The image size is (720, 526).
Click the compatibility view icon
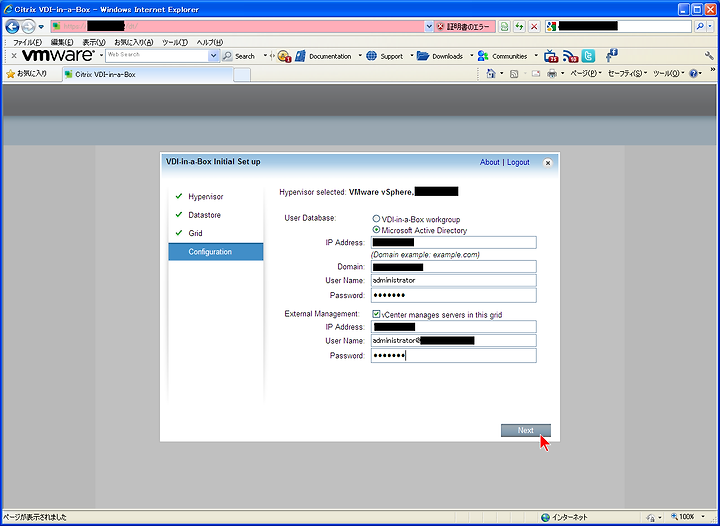point(504,27)
